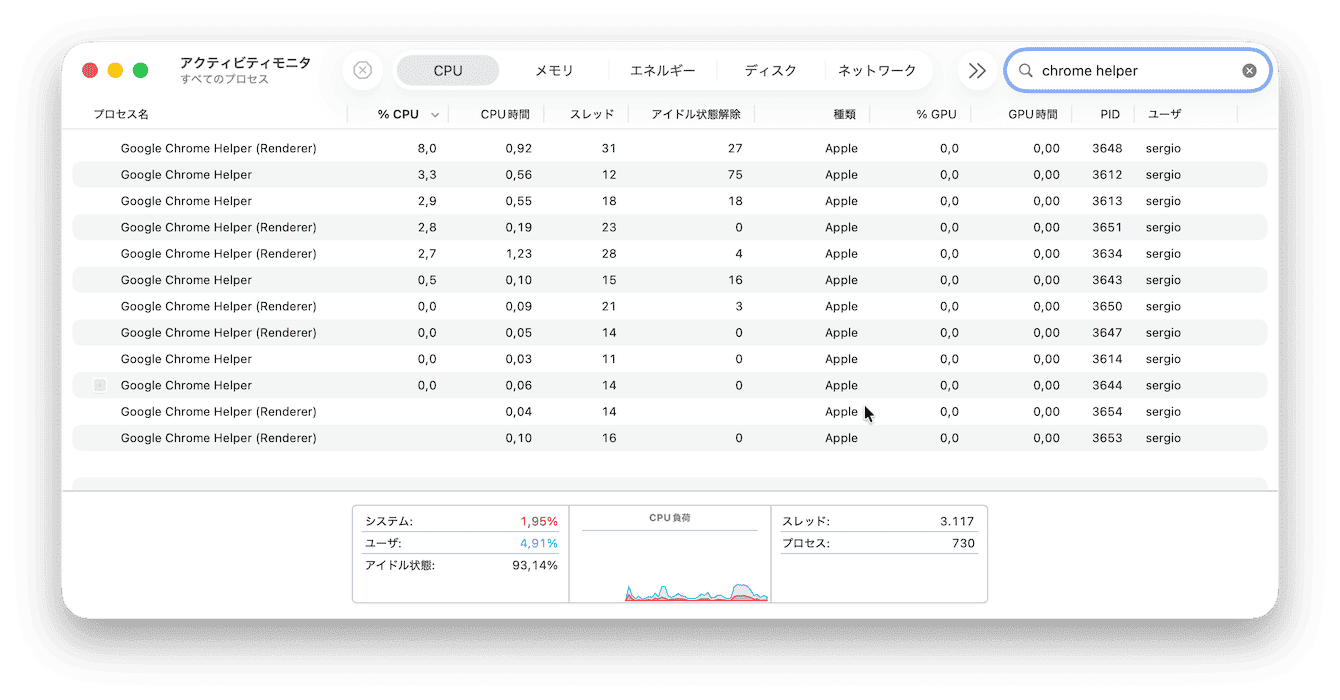
Task: Select the Renderer row with PID 3651
Action: tap(670, 227)
